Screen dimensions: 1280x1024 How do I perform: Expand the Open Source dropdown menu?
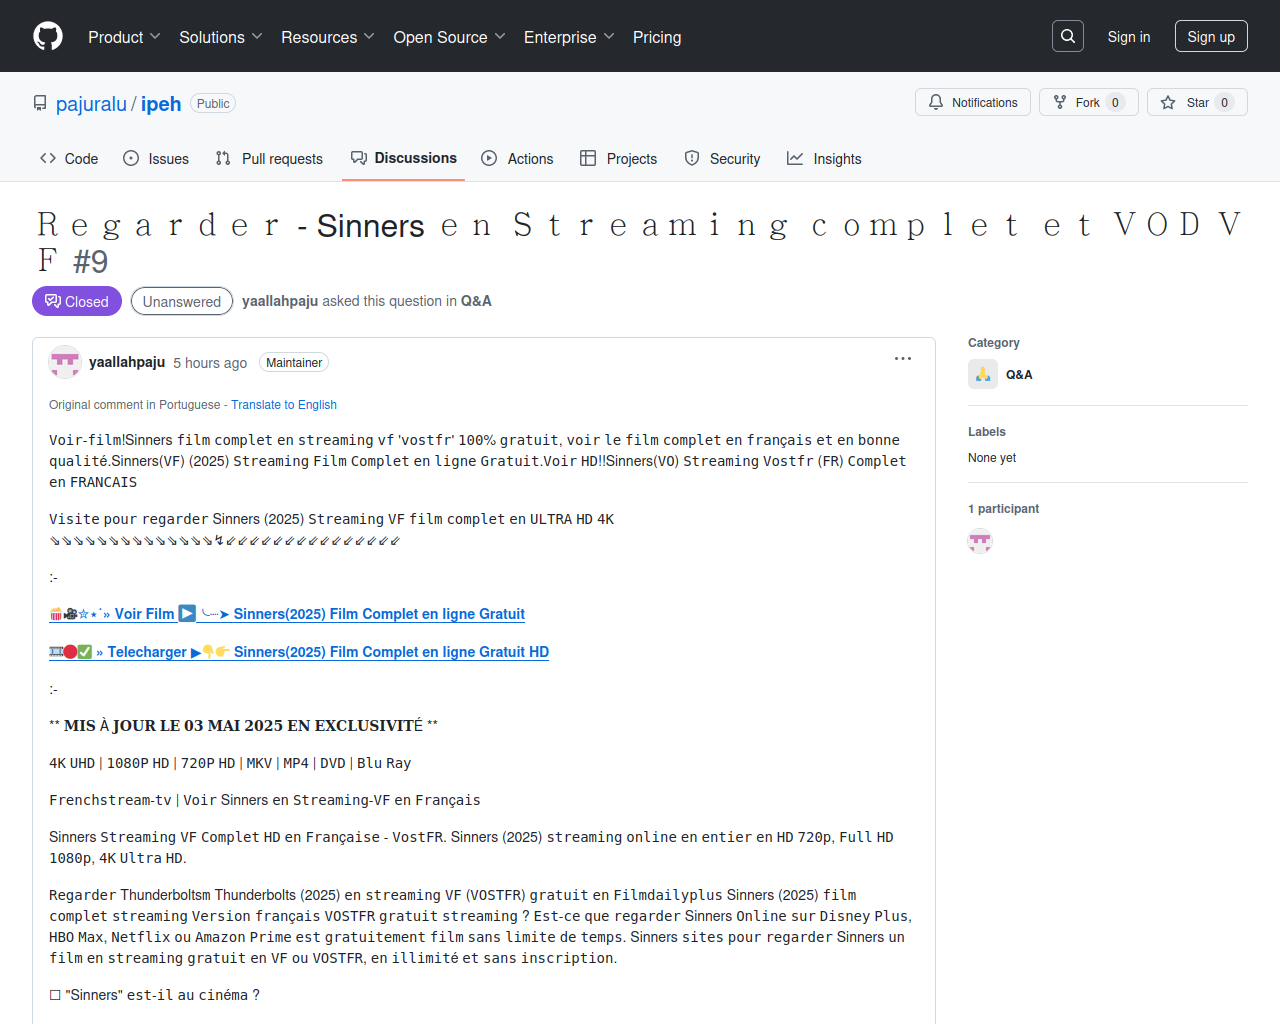pos(450,37)
